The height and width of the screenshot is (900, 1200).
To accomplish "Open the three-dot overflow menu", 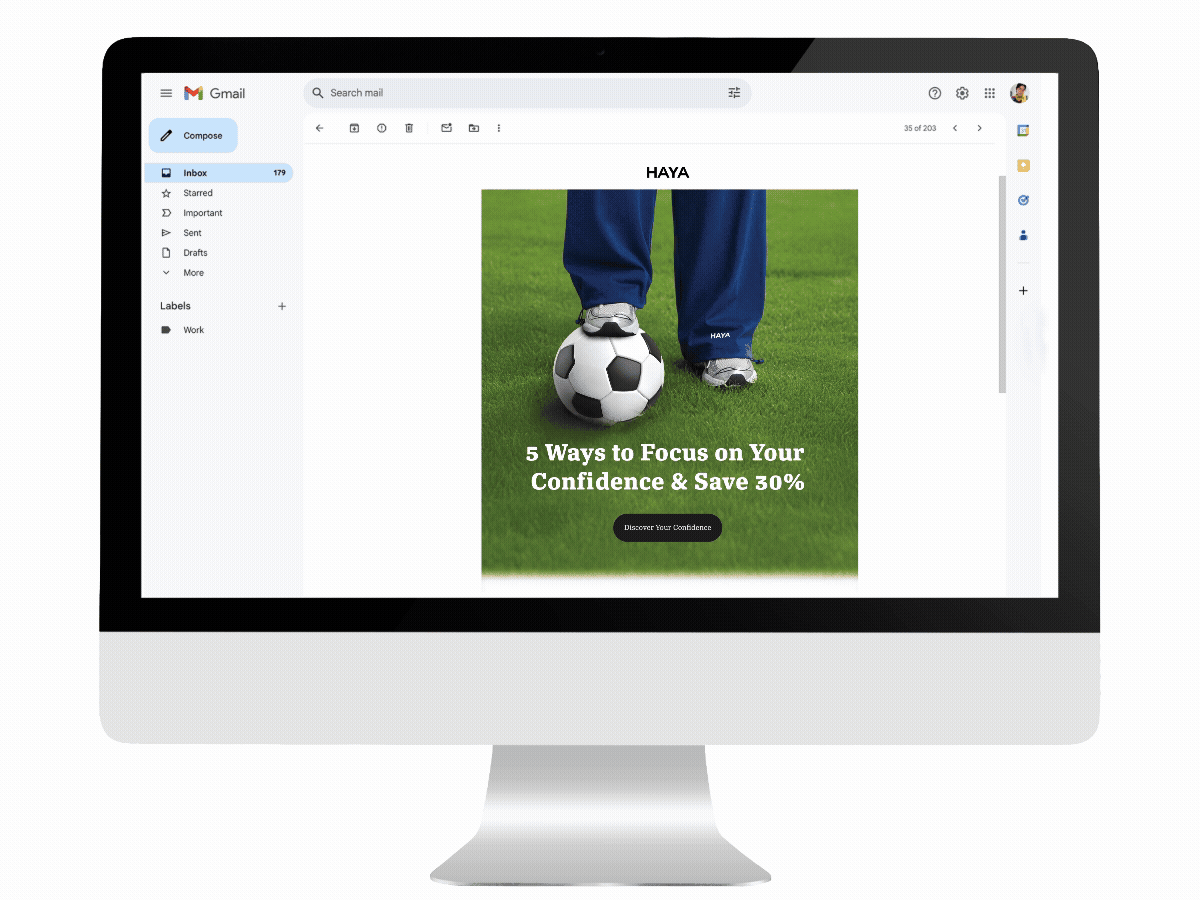I will tap(499, 128).
